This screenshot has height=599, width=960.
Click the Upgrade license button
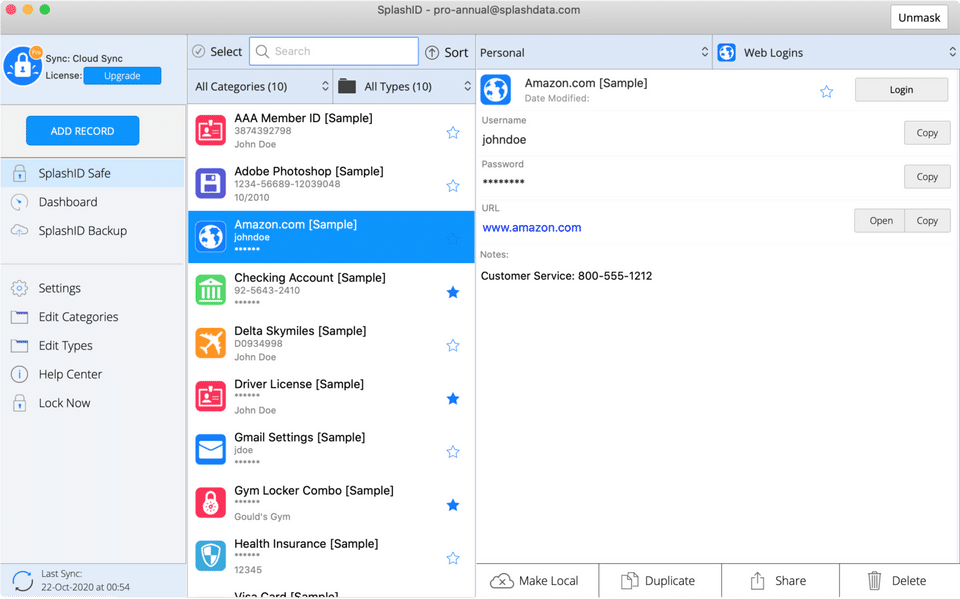[x=122, y=75]
